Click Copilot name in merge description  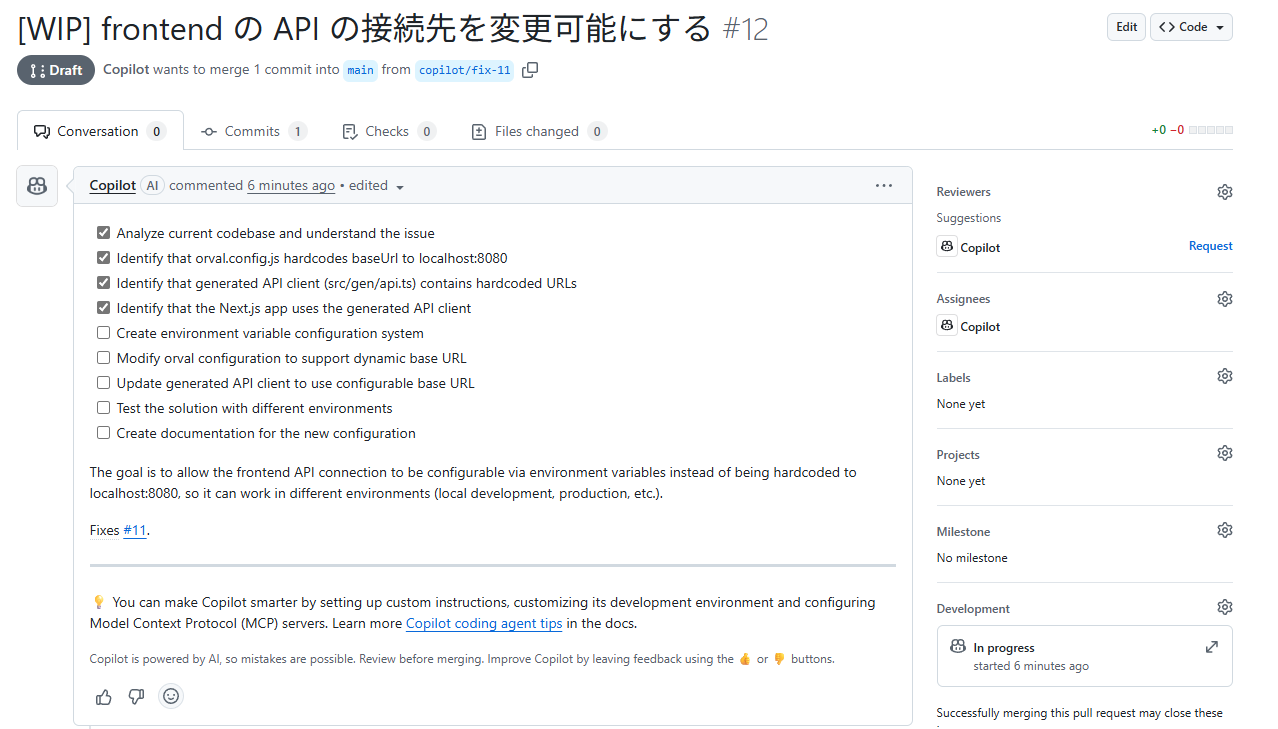pyautogui.click(x=126, y=70)
